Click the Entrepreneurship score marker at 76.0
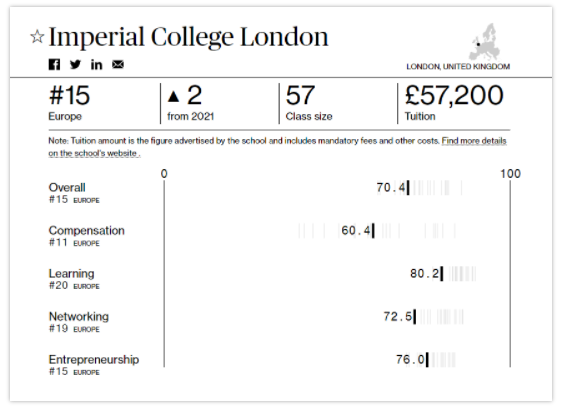 pos(427,360)
